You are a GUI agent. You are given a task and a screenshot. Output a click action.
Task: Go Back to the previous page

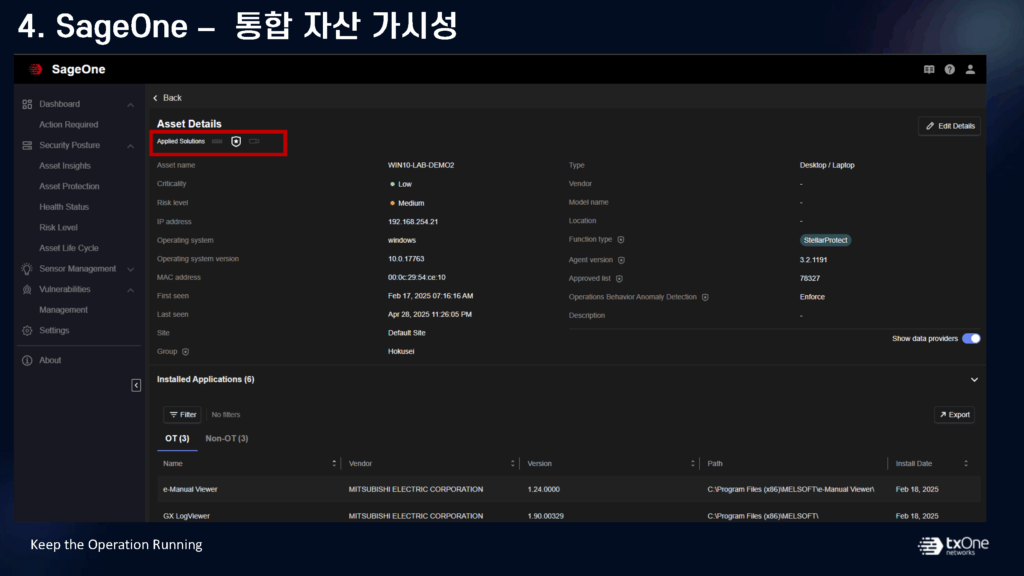(x=167, y=98)
